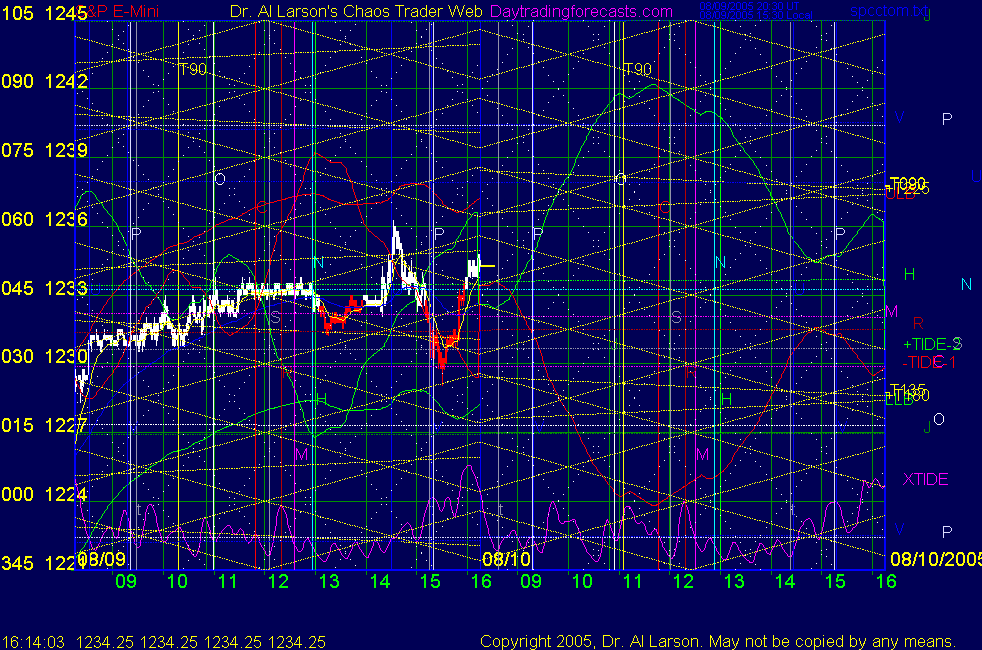982x650 pixels.
Task: Click the magenta "M" legend letter at right
Action: point(892,311)
